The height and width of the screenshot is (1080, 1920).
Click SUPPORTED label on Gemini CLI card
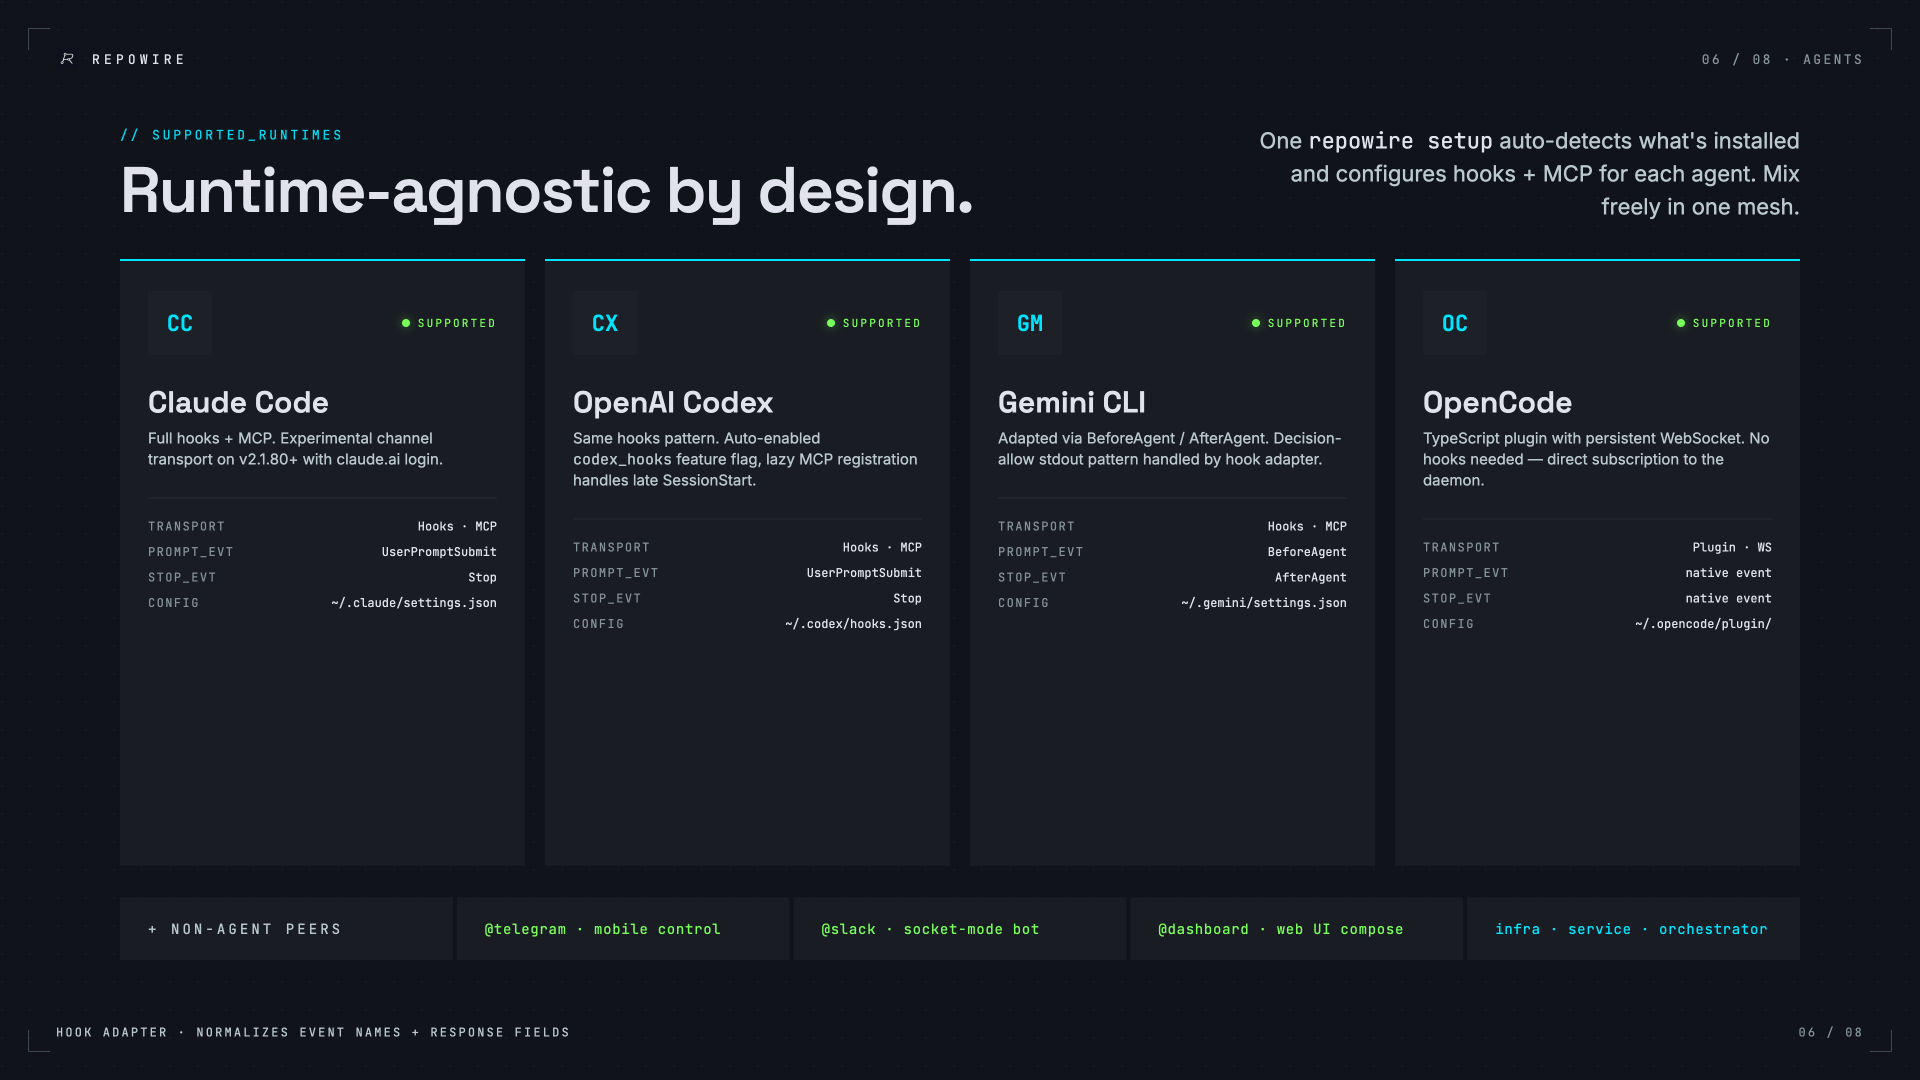(x=1307, y=323)
